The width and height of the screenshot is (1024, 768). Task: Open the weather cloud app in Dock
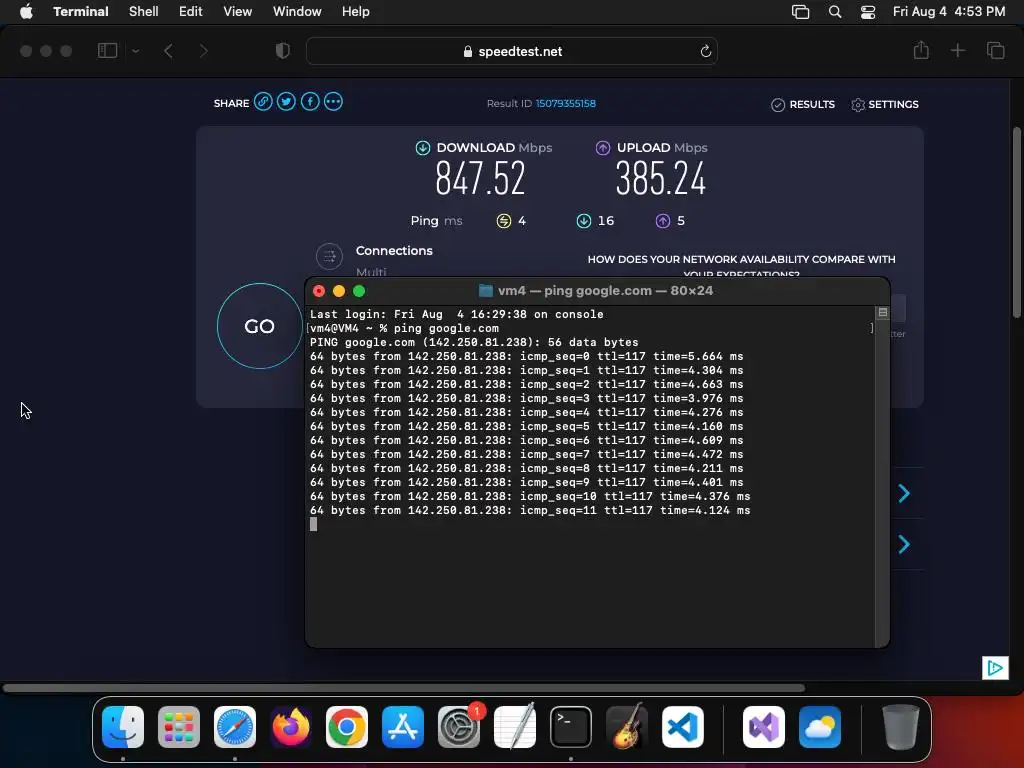(x=820, y=727)
